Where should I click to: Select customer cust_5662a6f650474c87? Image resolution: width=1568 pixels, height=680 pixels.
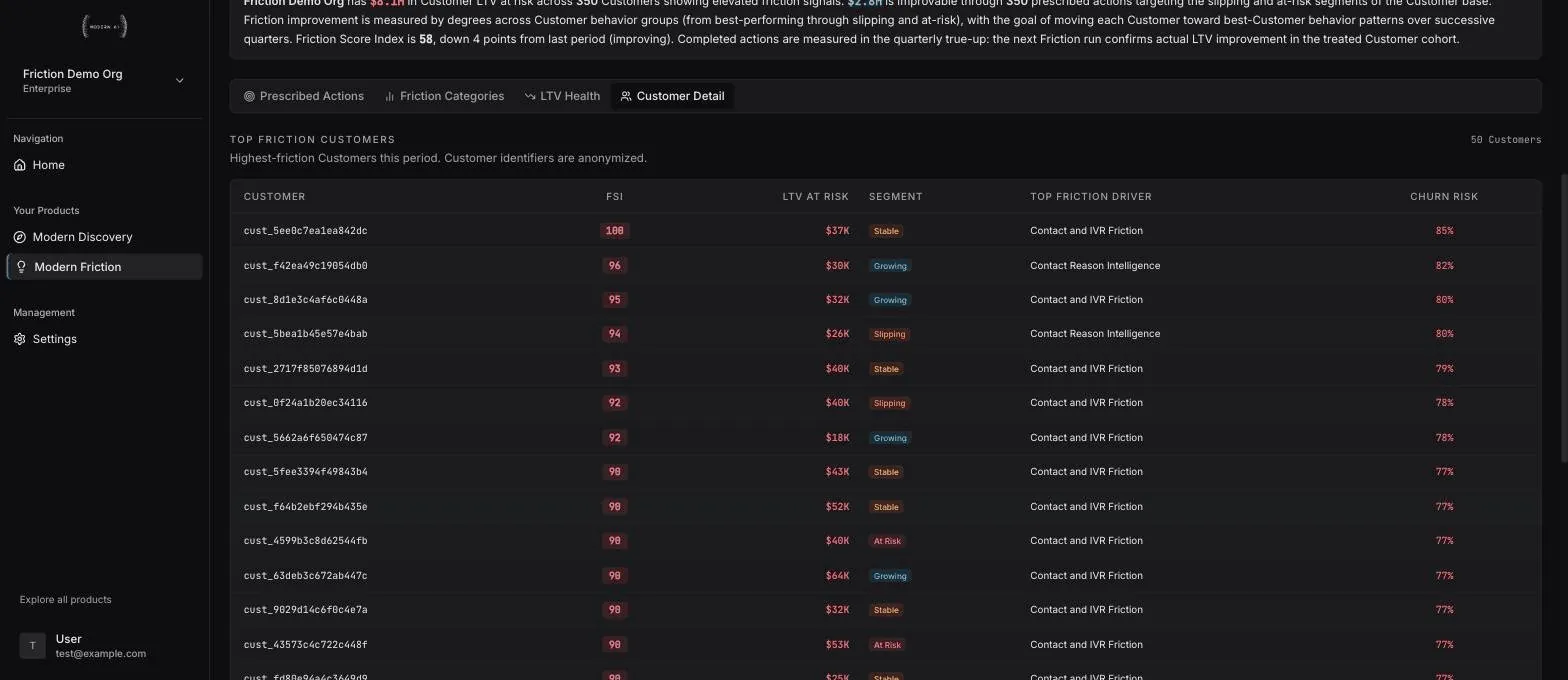coord(305,438)
